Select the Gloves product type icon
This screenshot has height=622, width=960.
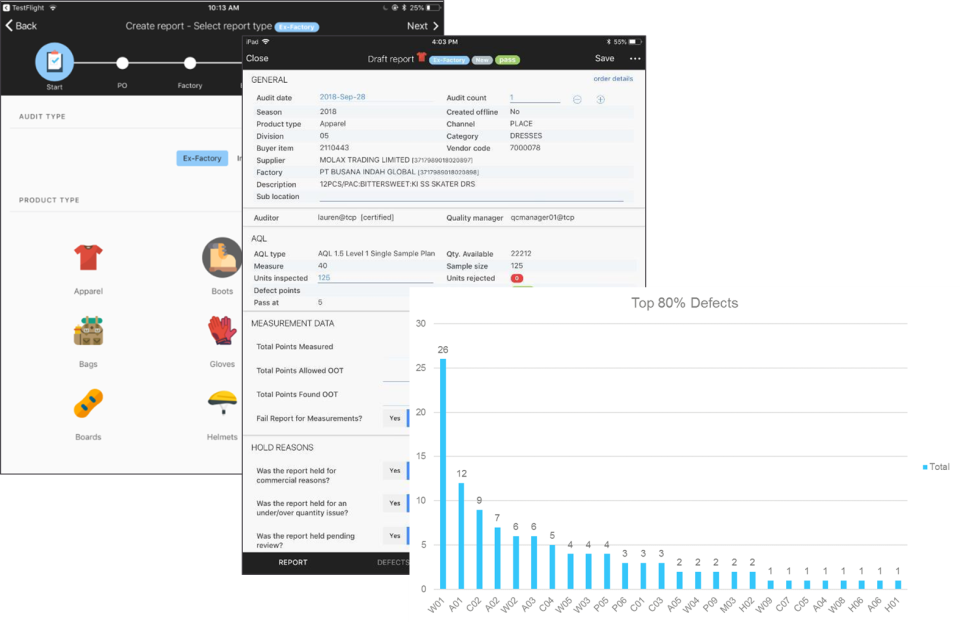(x=222, y=330)
